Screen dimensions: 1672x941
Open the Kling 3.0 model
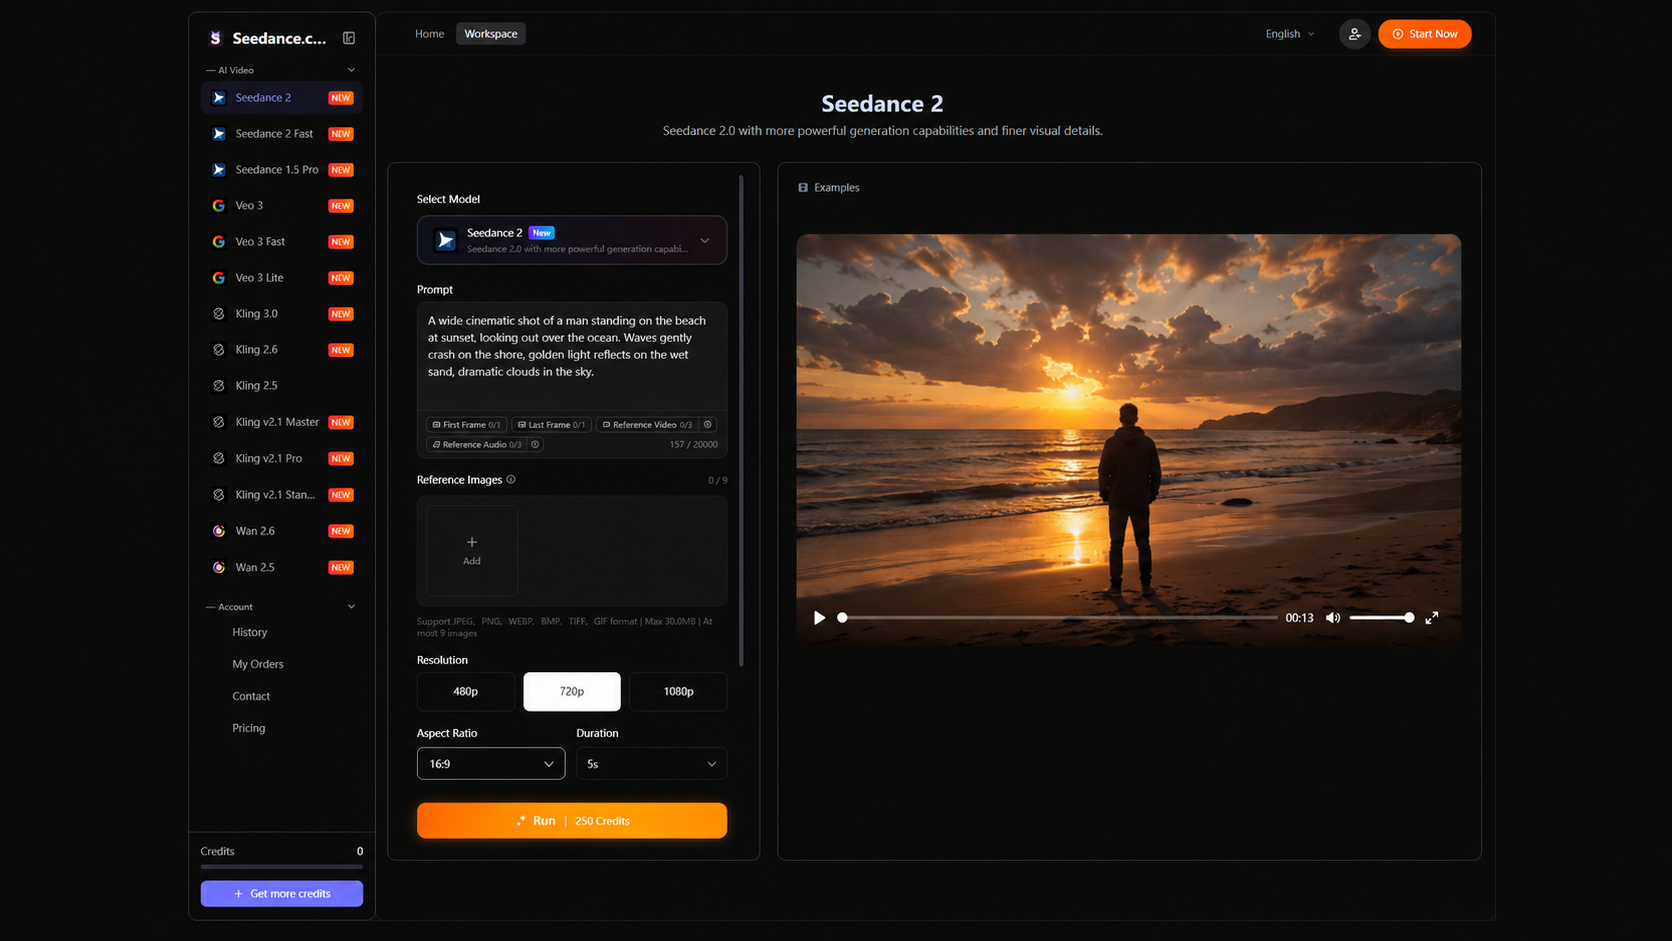coord(281,314)
